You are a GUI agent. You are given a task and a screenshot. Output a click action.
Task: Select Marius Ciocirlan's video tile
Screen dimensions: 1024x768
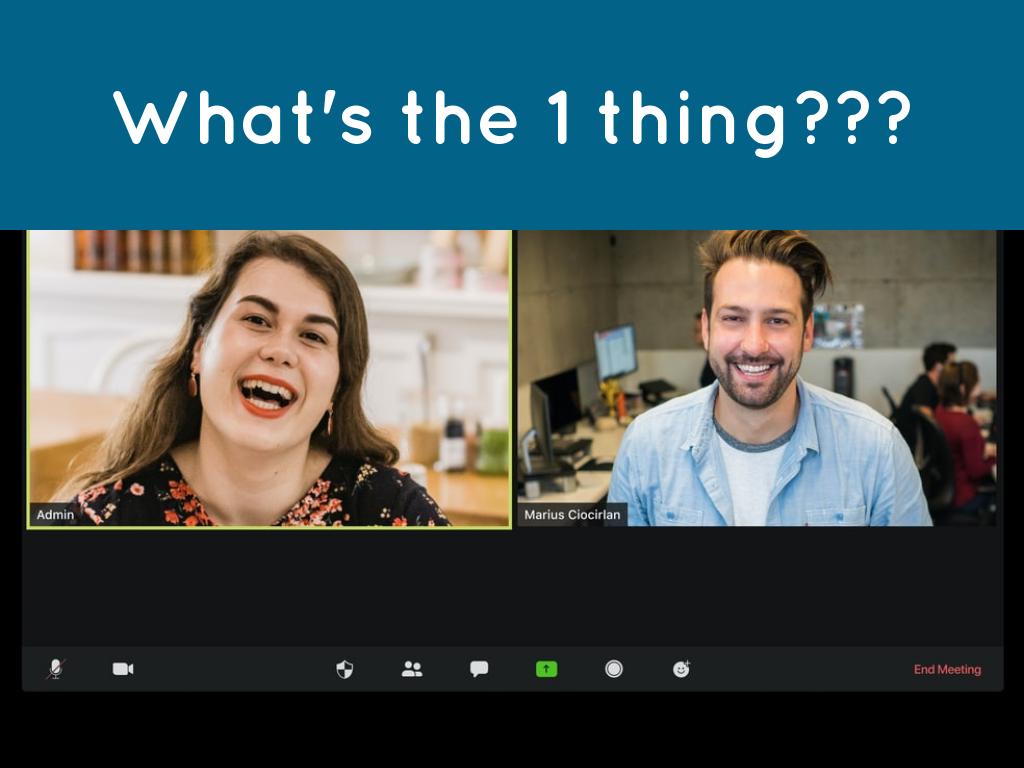[x=757, y=378]
